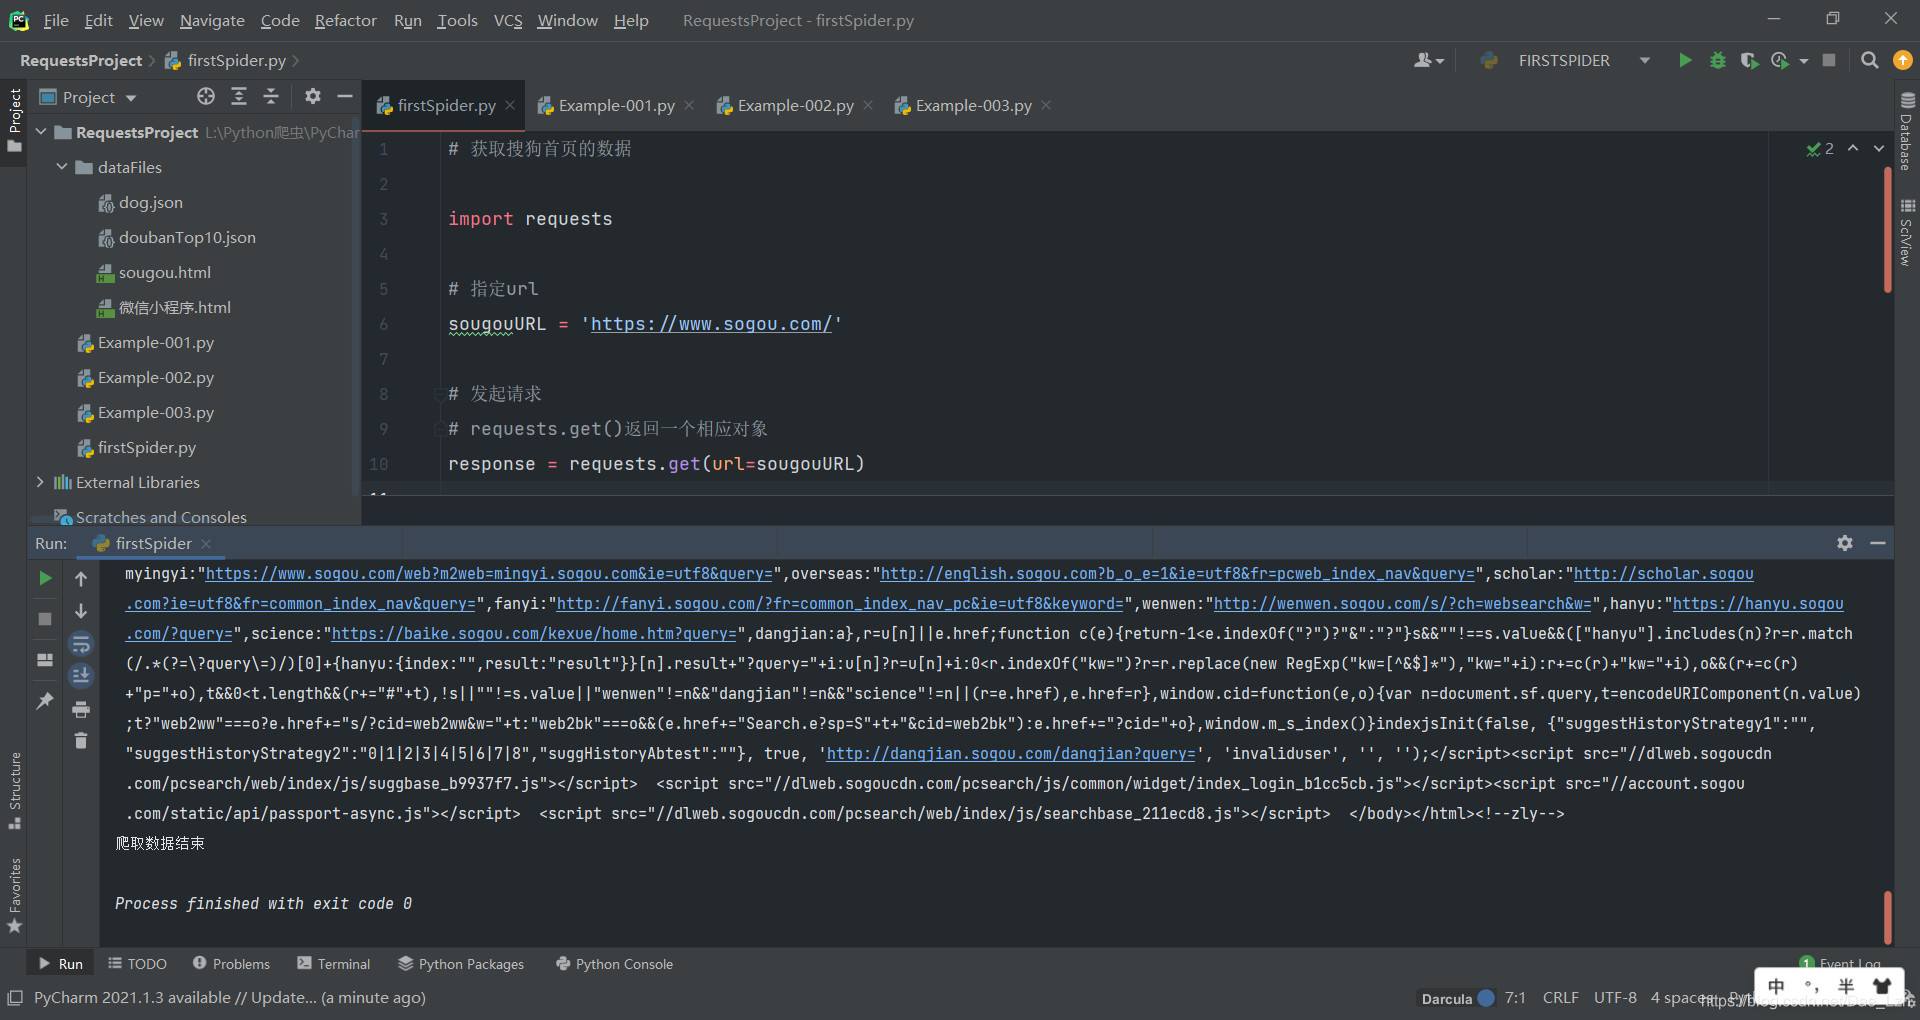1920x1020 pixels.
Task: Rerun firstSpider in Run panel
Action: pyautogui.click(x=45, y=578)
